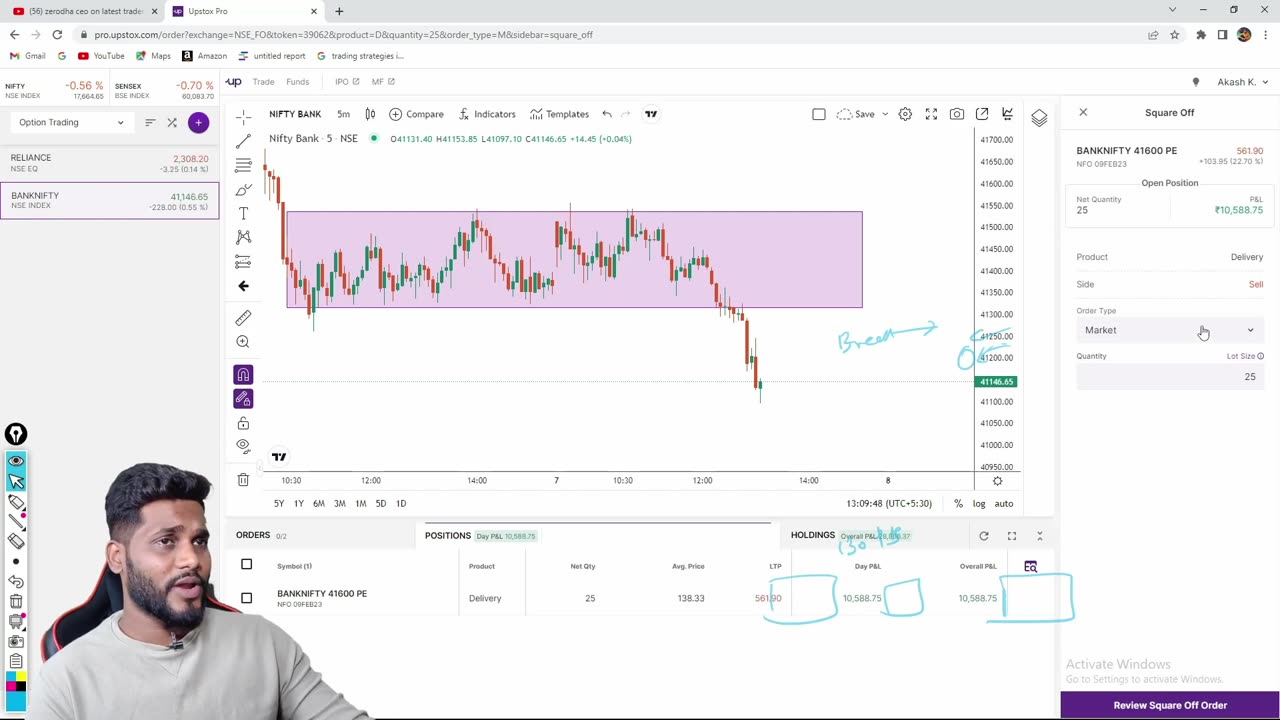This screenshot has width=1280, height=720.
Task: Click the watchlist tools icon
Action: pyautogui.click(x=172, y=122)
